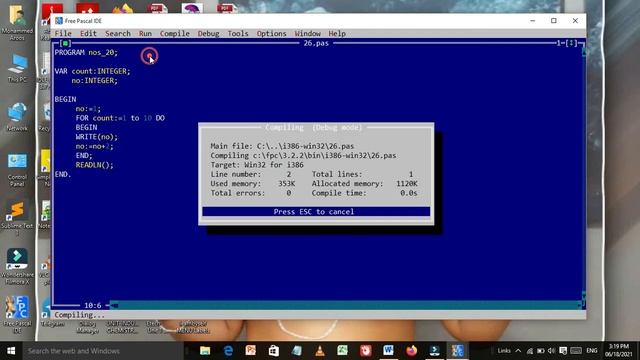Open VLC media player from the taskbar
Screen dimensions: 640x360
pyautogui.click(x=320, y=351)
